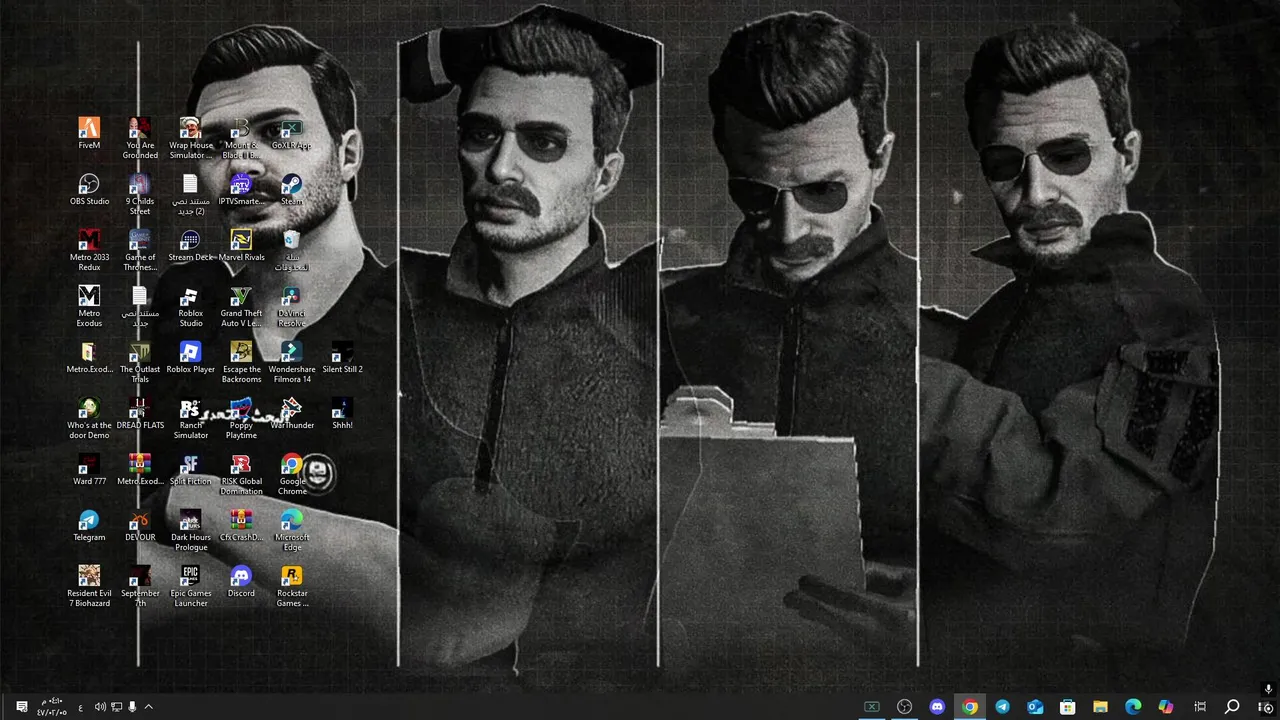The height and width of the screenshot is (720, 1280).
Task: Select the Metro Exodus game shortcut
Action: (89, 306)
